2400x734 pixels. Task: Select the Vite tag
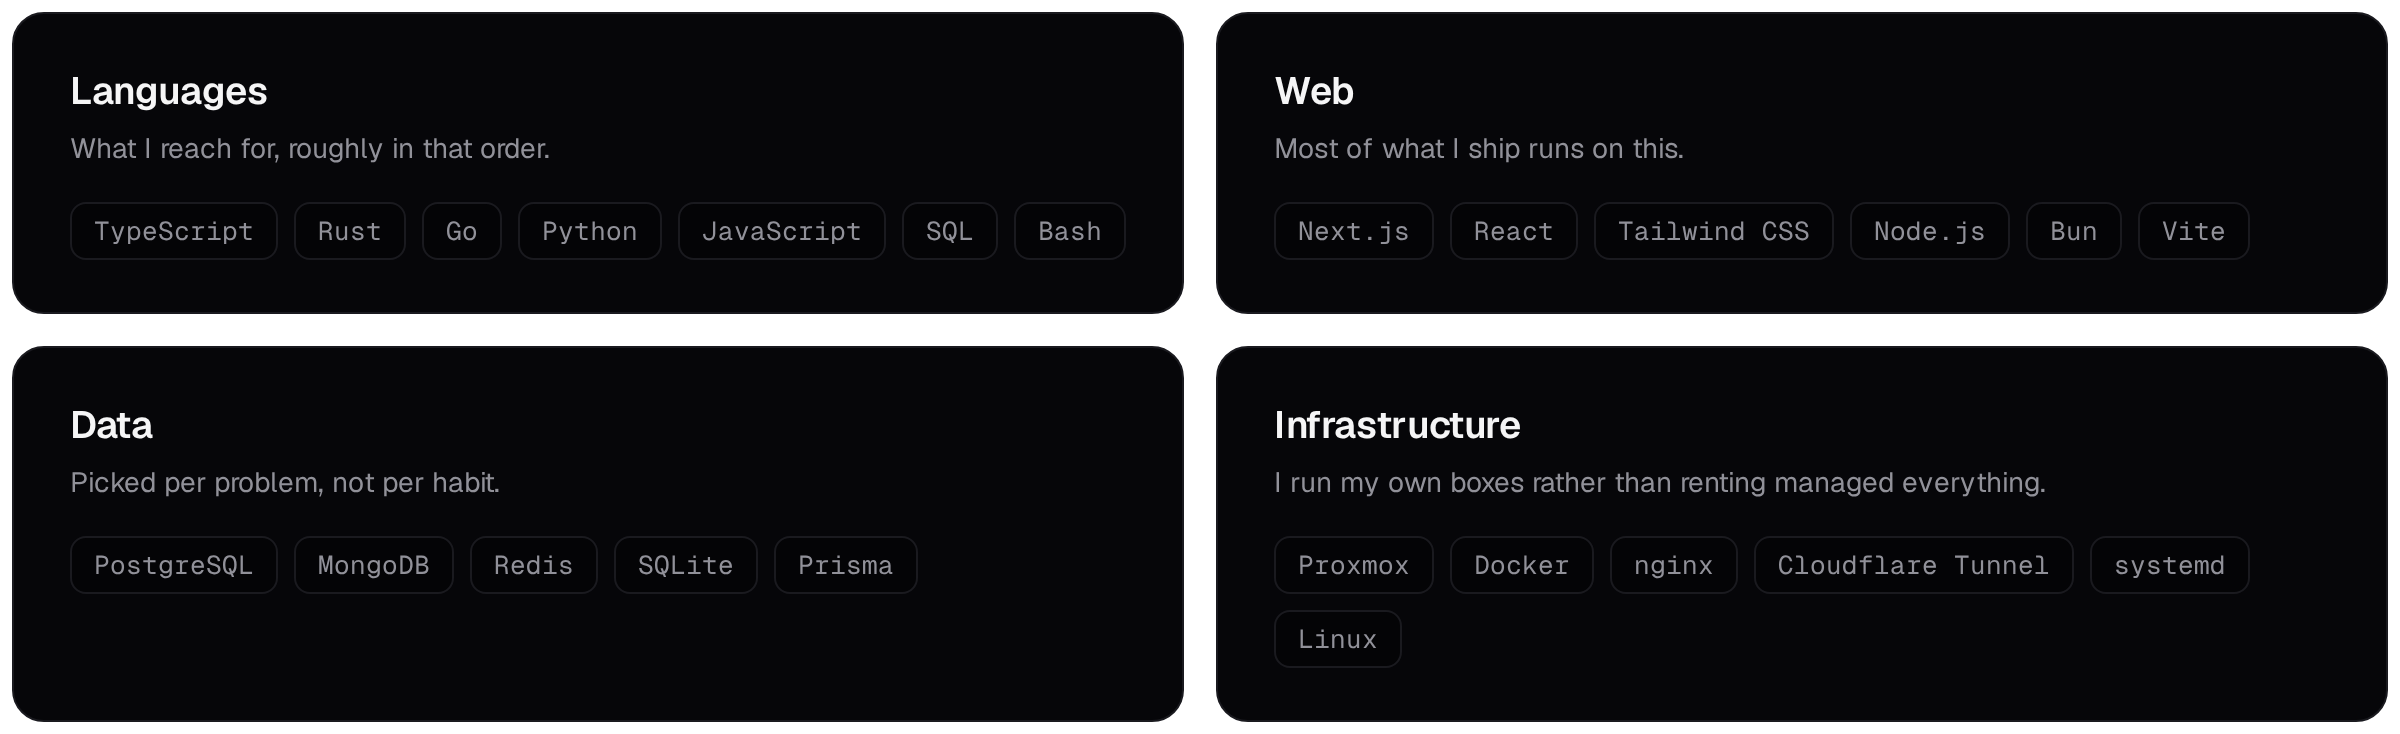coord(2194,231)
